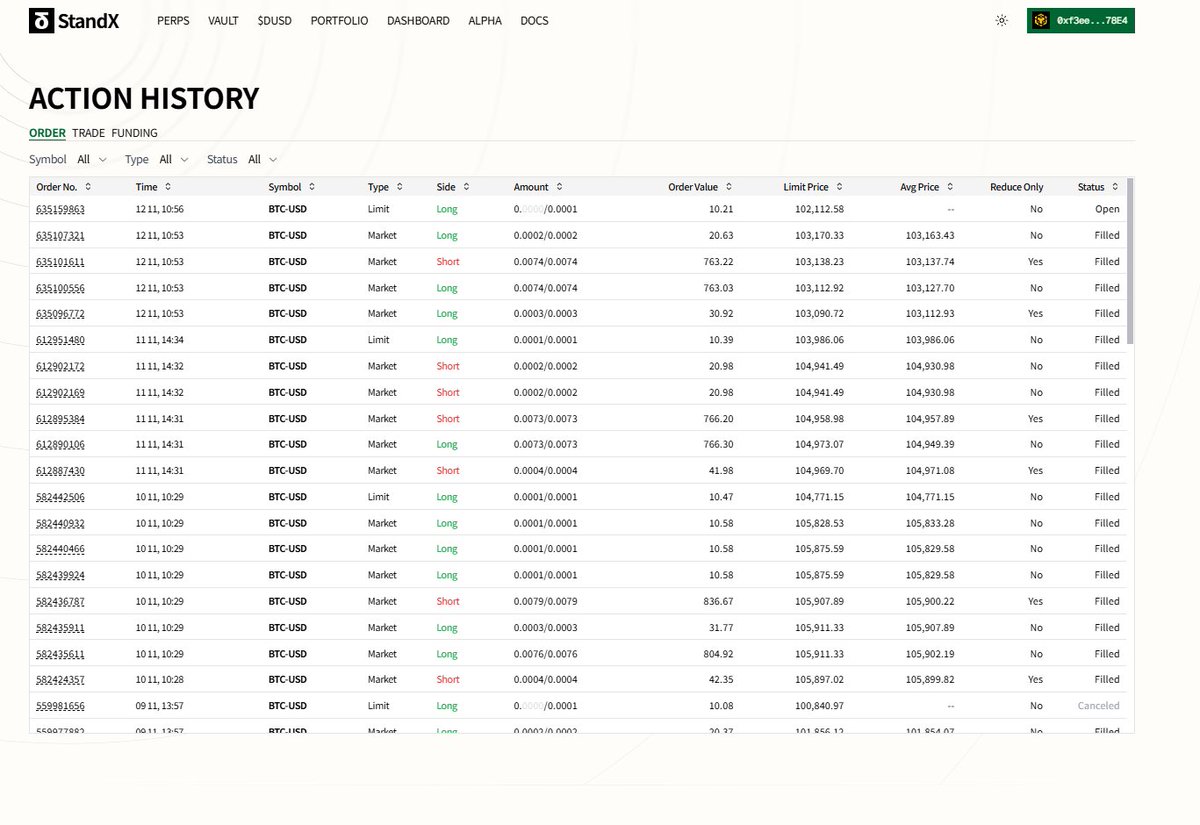
Task: Click avg price 103,163.43
Action: [930, 236]
